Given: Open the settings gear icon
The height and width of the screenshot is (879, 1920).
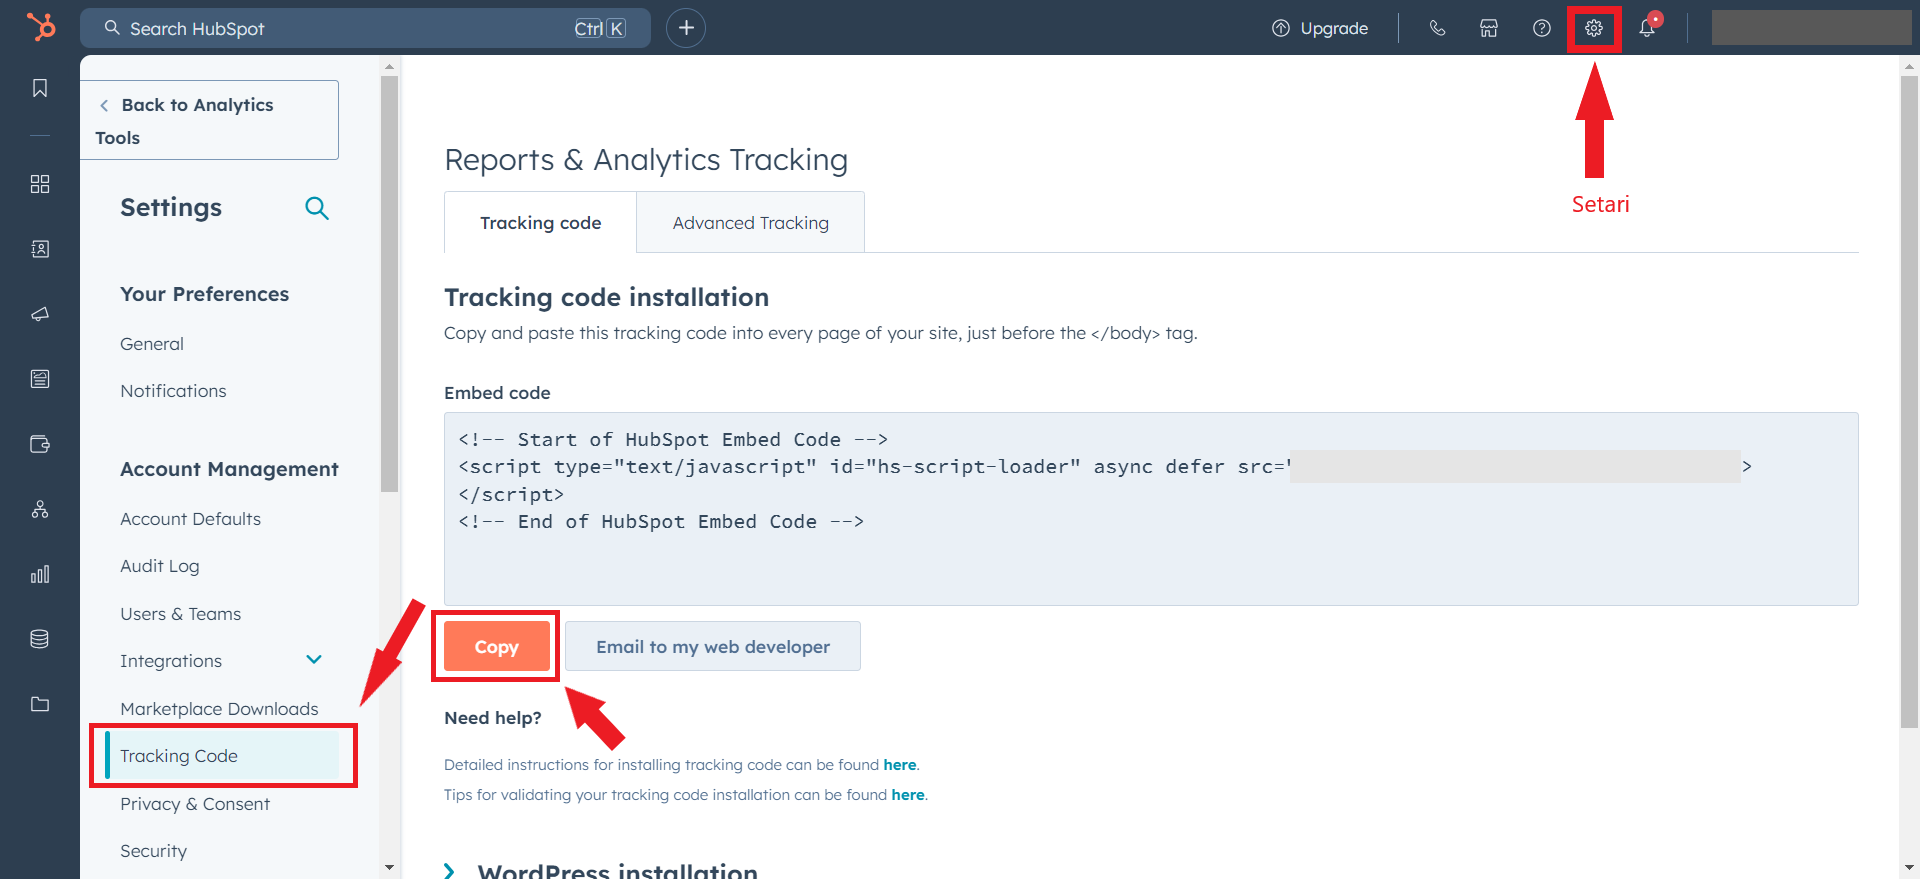Looking at the screenshot, I should 1594,29.
